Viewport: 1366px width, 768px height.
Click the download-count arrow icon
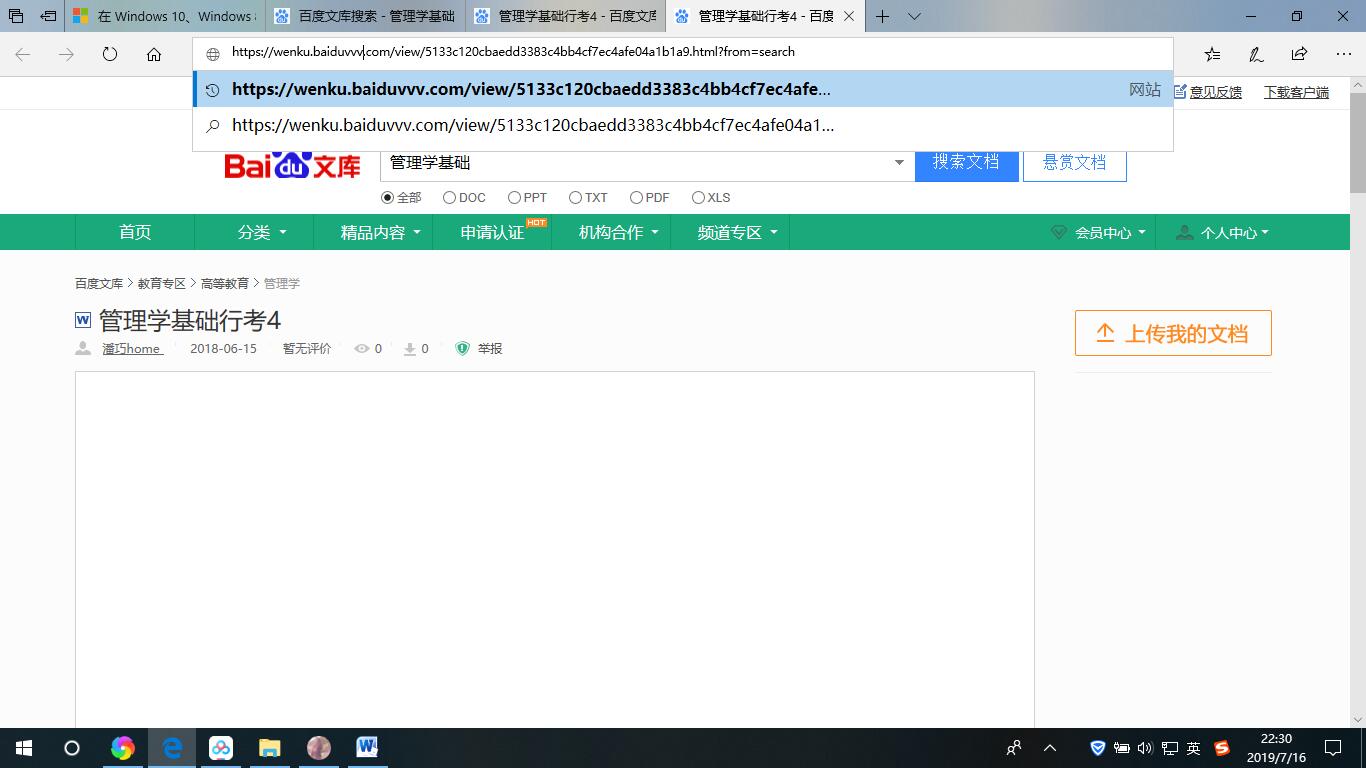point(409,348)
